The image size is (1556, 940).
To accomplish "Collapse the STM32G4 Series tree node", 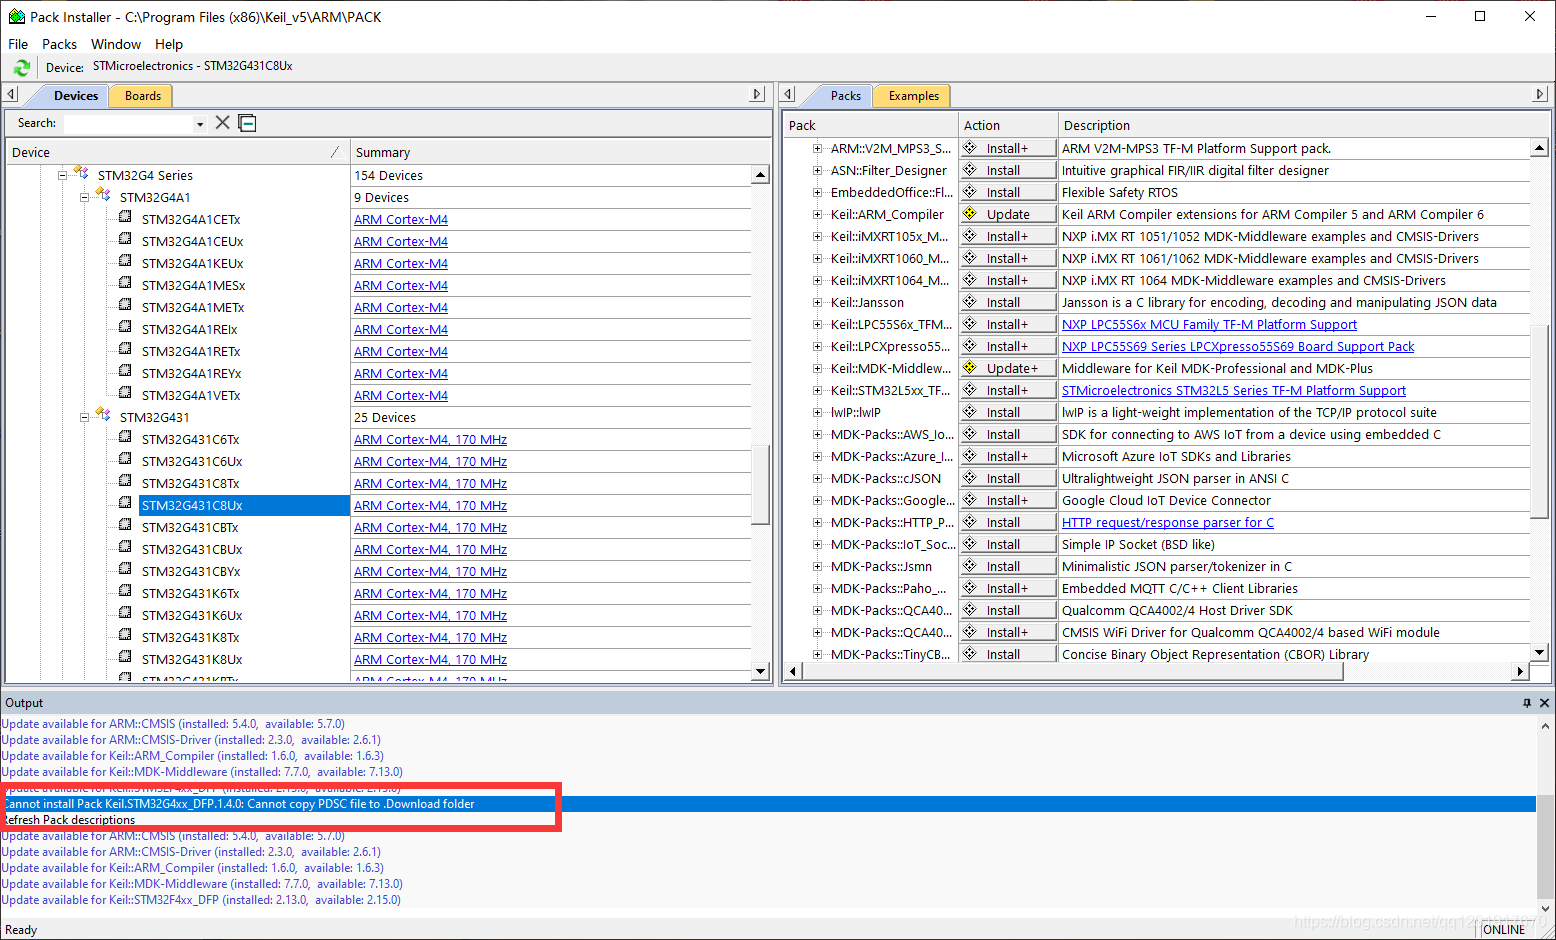I will [62, 175].
